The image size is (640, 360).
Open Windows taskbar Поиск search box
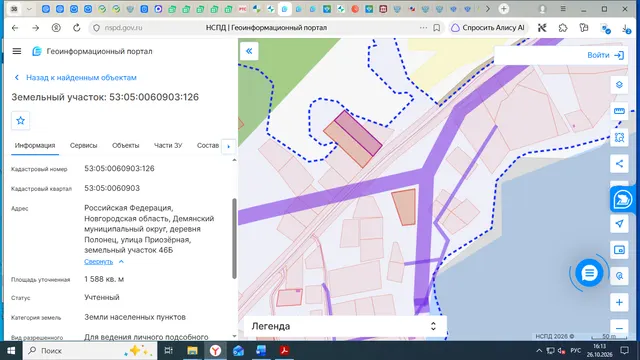(91, 351)
